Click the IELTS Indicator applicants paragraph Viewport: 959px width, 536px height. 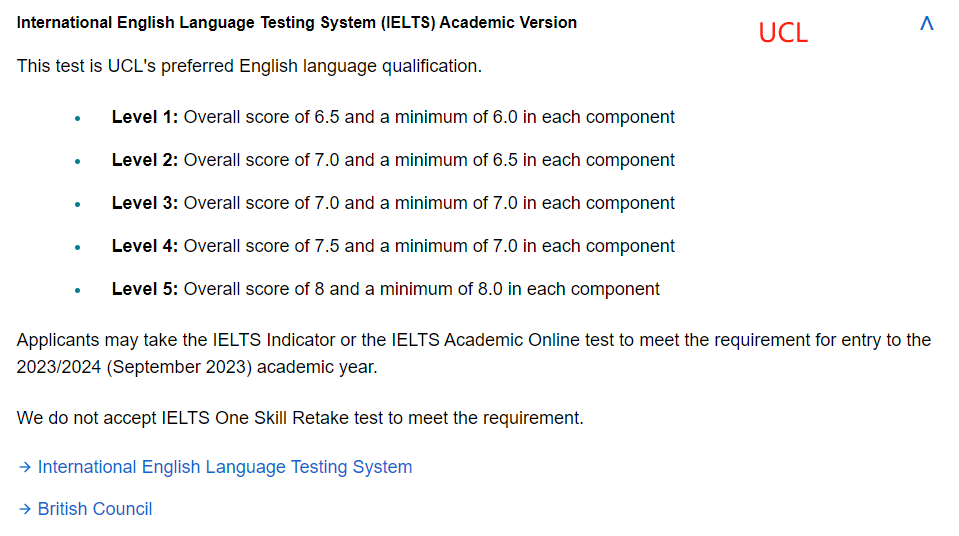[473, 353]
